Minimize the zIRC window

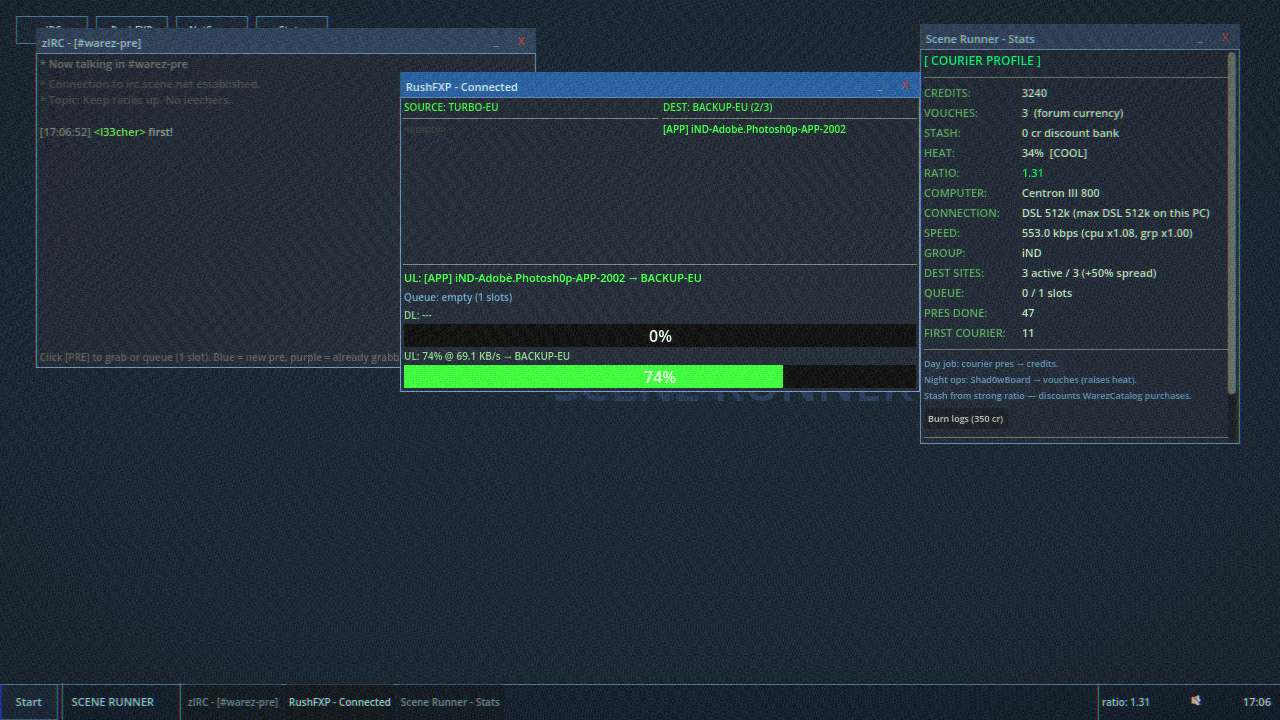tap(496, 41)
